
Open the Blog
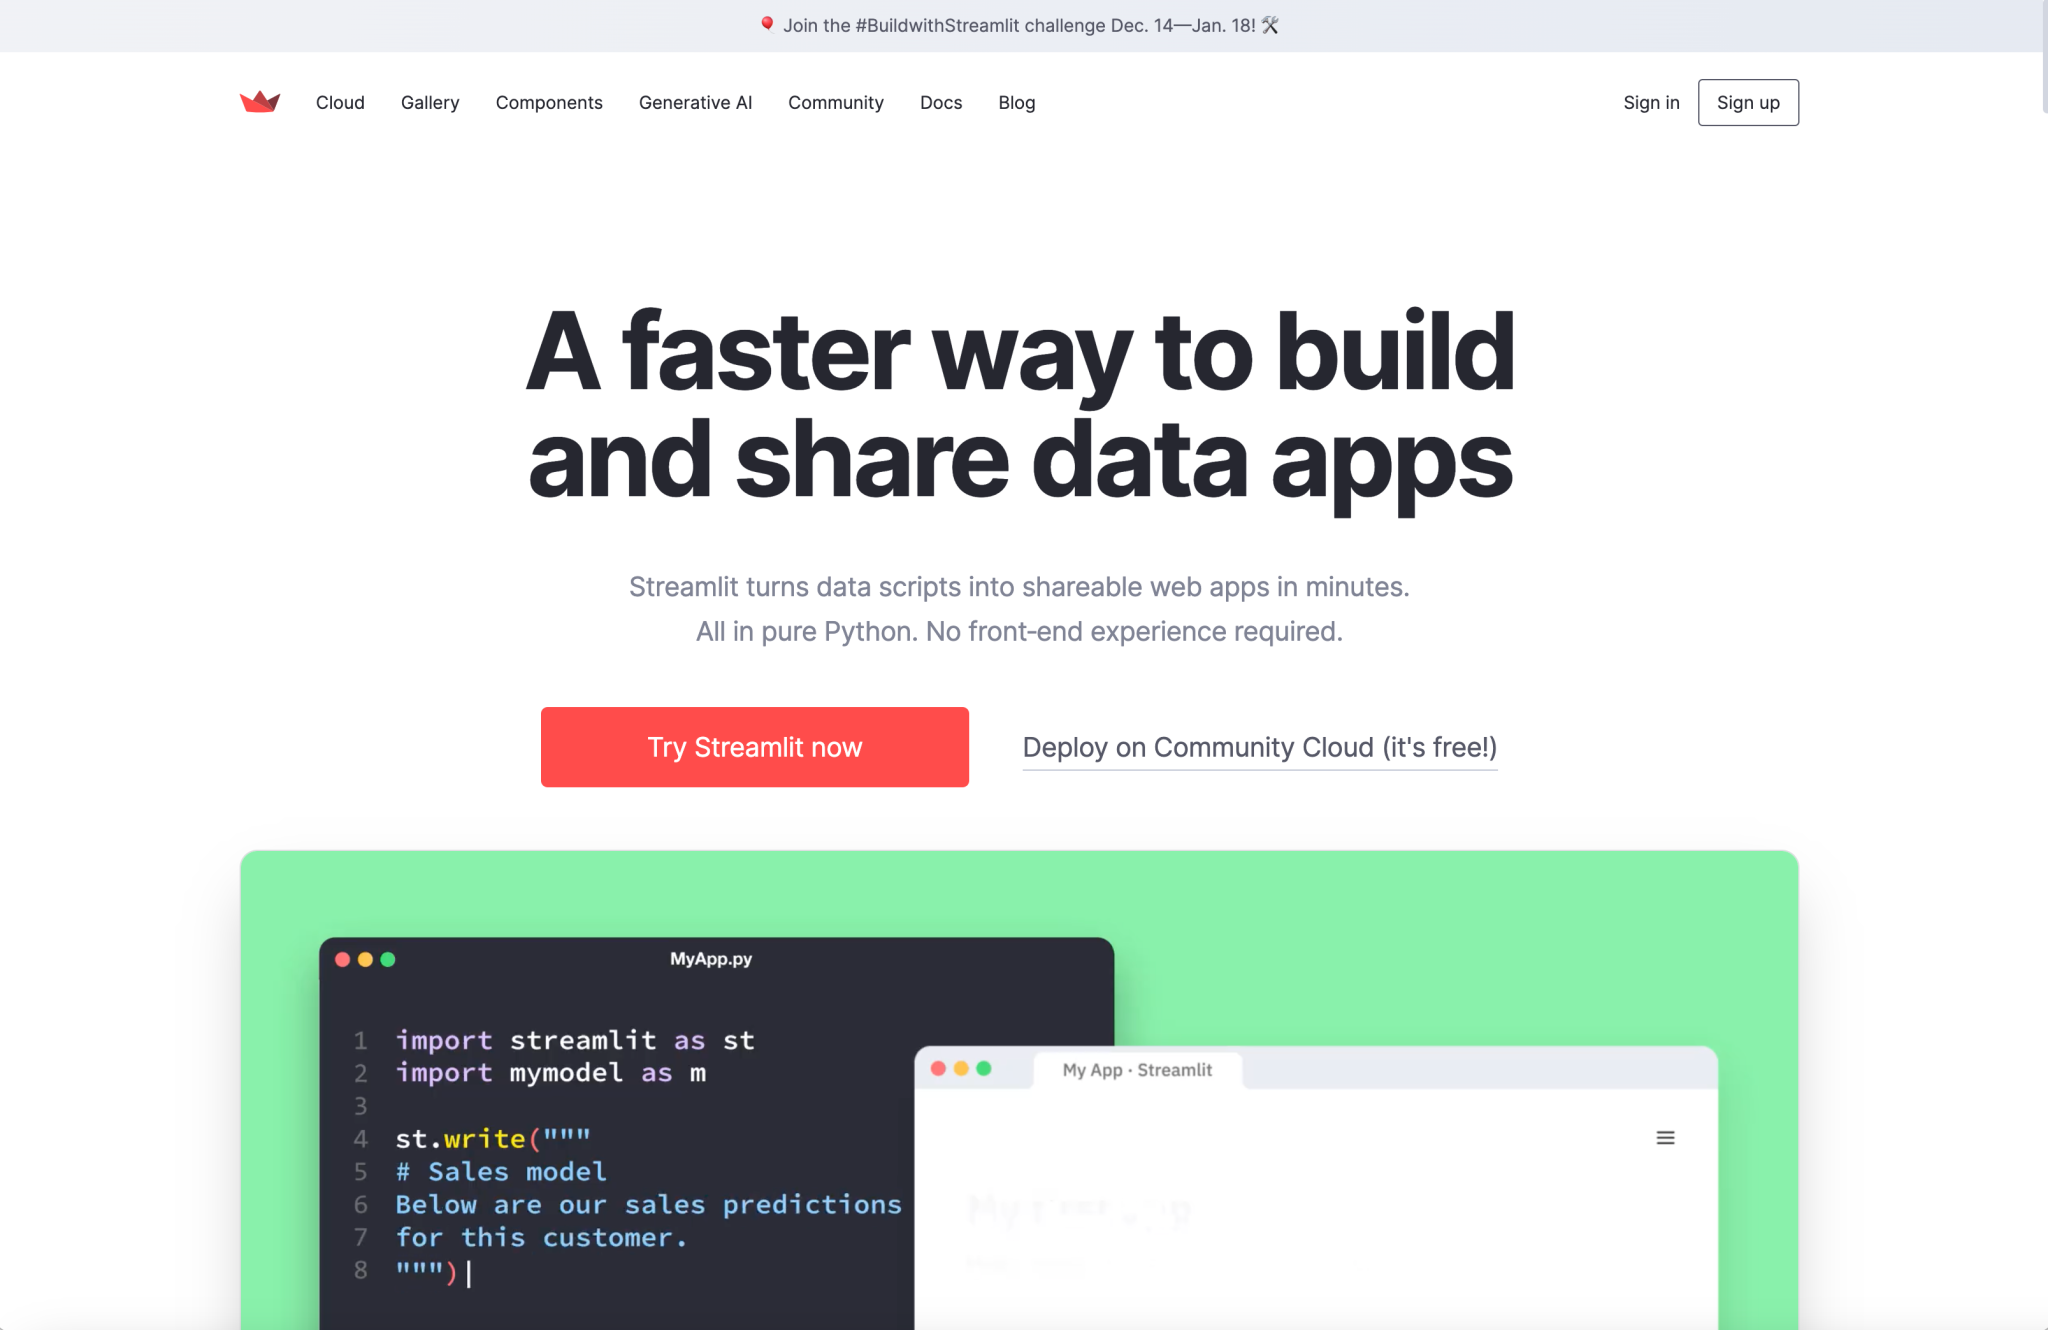coord(1016,102)
